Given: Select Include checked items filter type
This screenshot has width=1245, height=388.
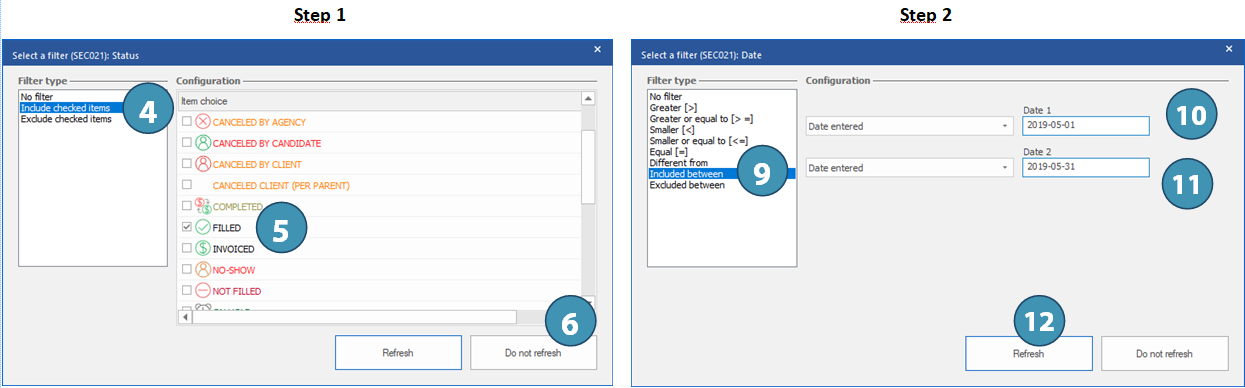Looking at the screenshot, I should 93,107.
